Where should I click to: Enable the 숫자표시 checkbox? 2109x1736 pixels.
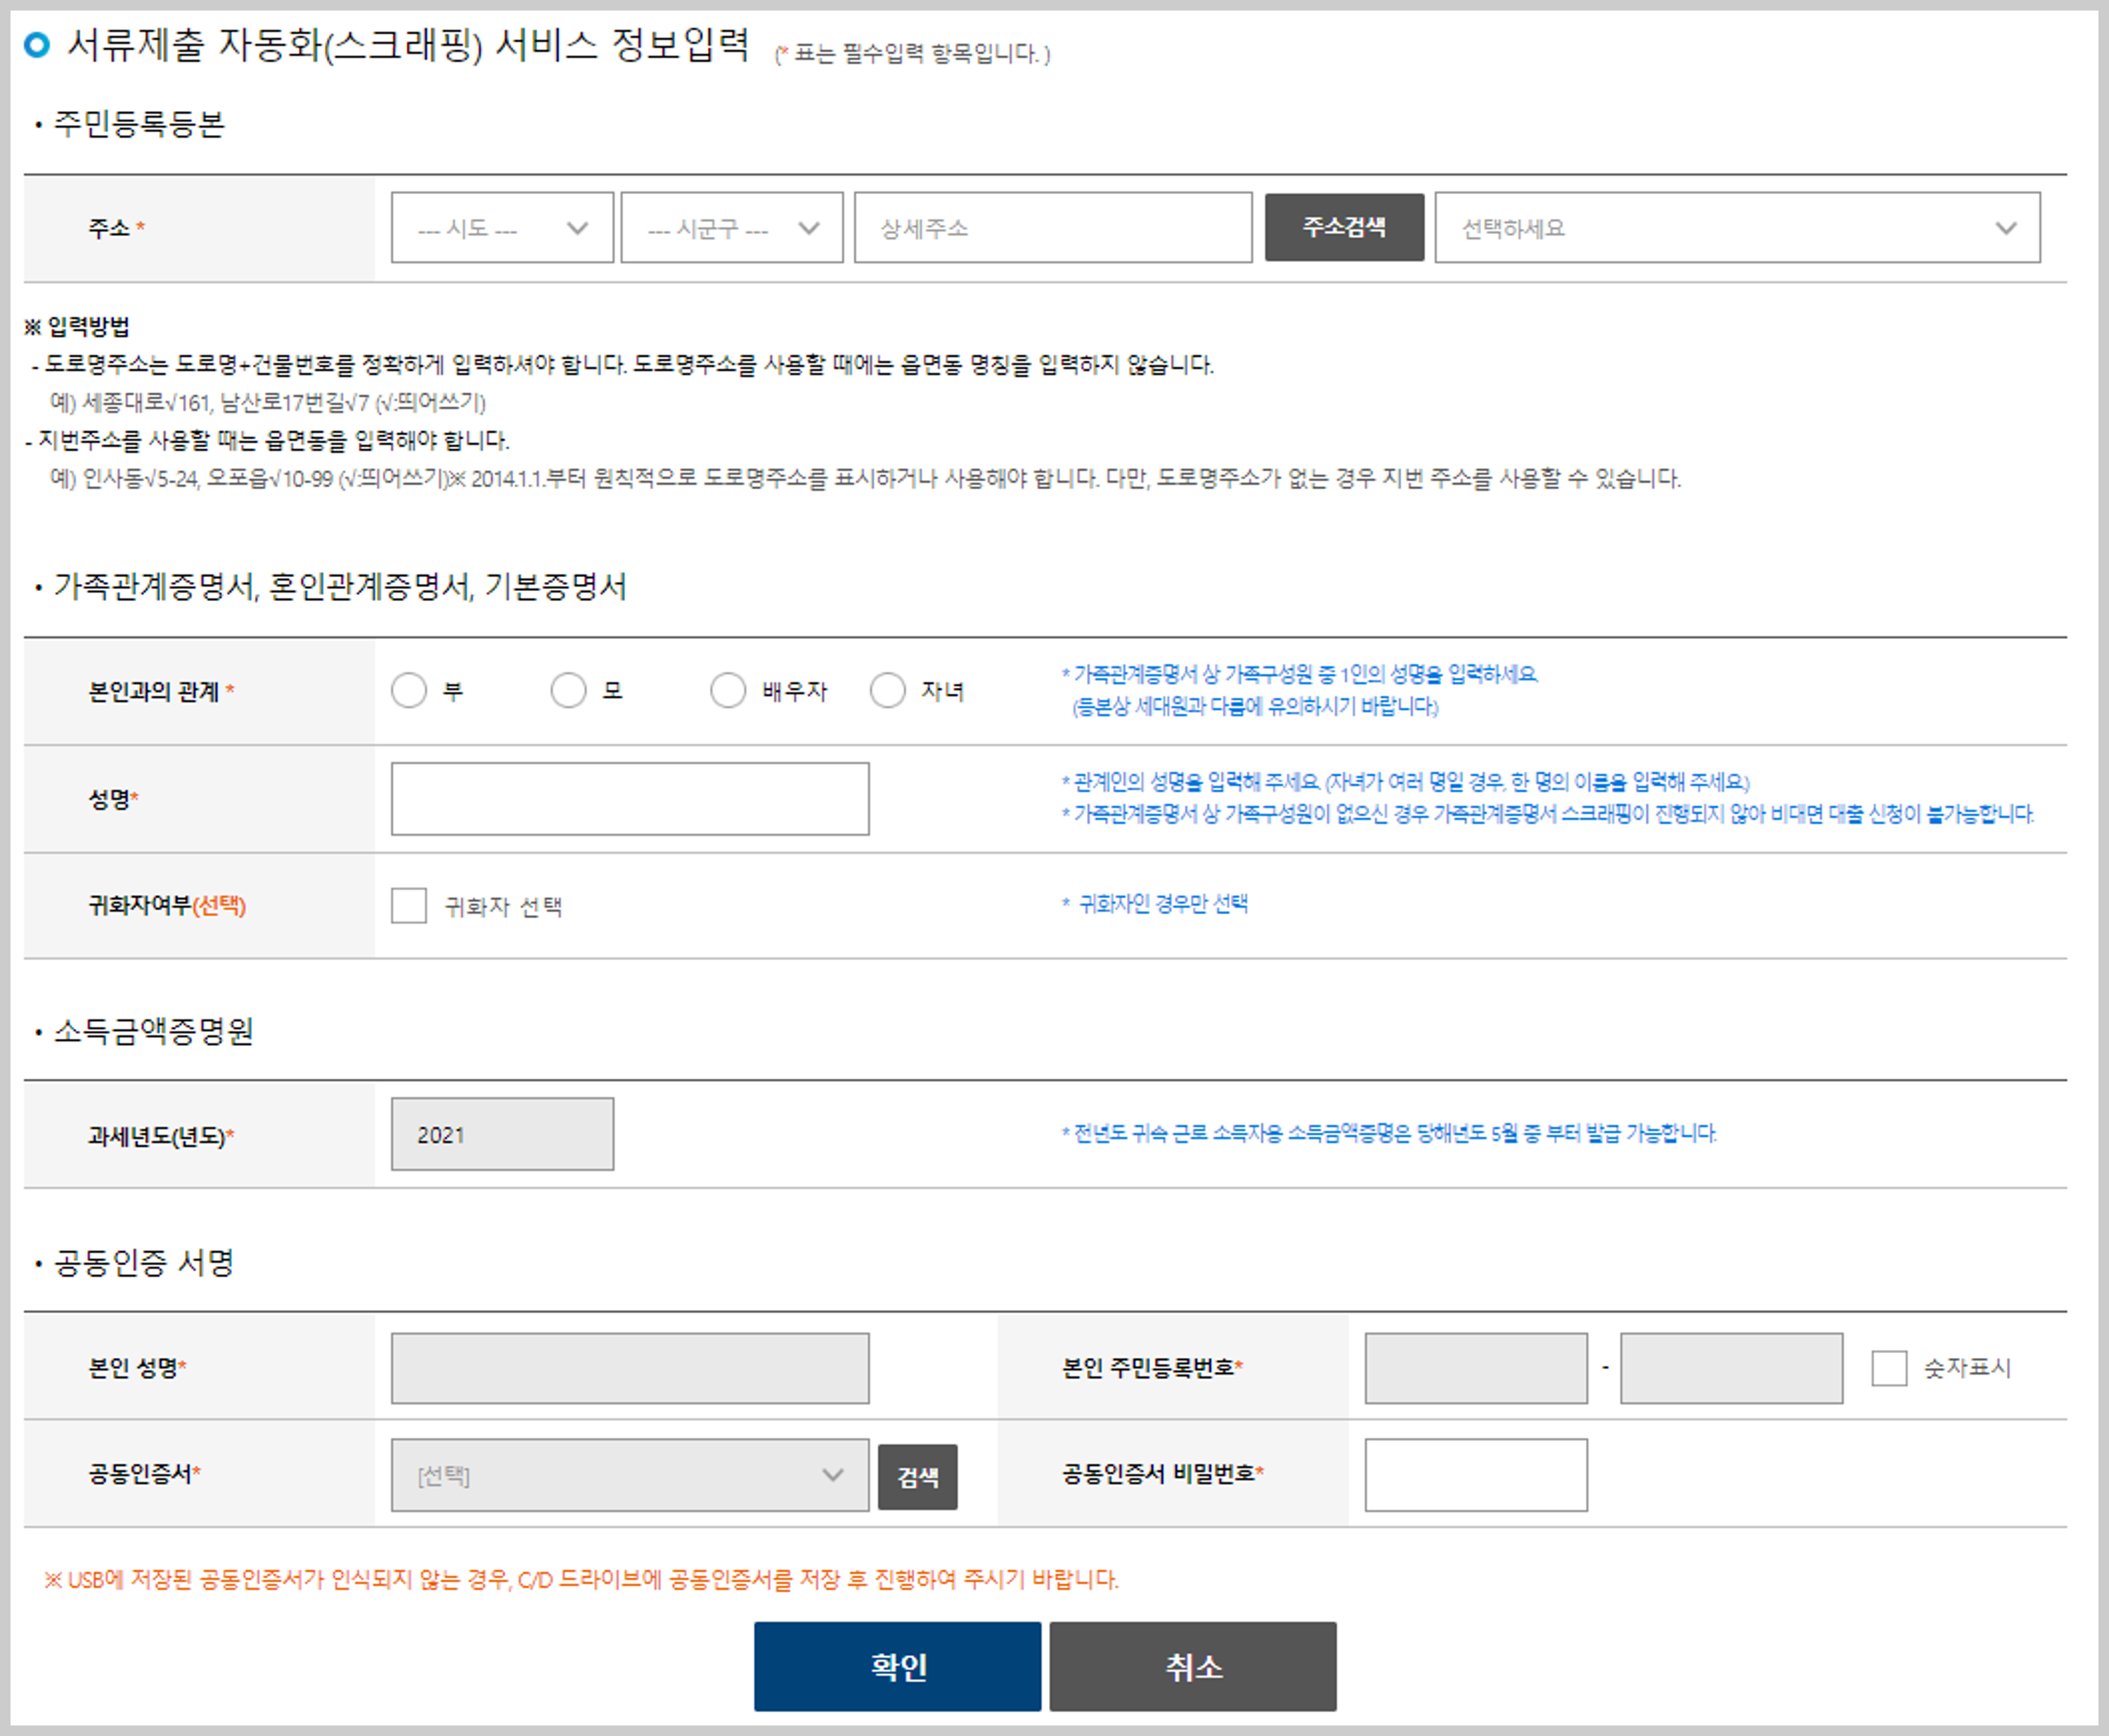point(1889,1367)
